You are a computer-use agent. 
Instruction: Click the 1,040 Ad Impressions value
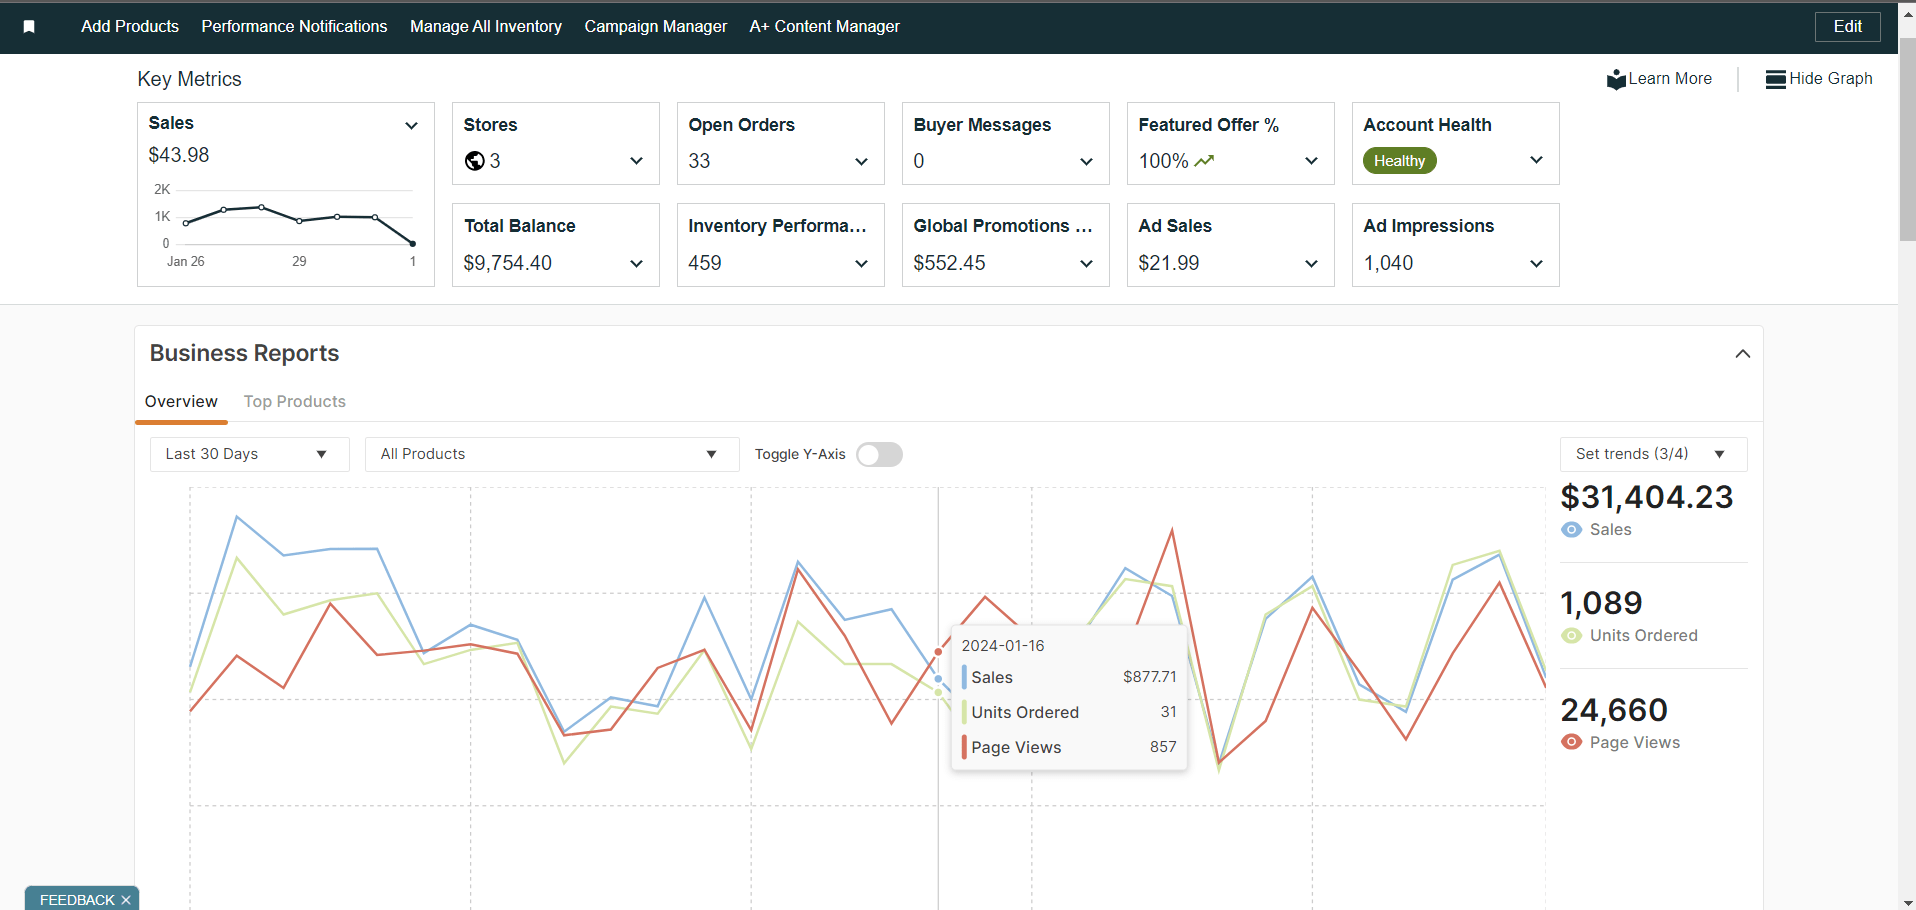(x=1388, y=263)
